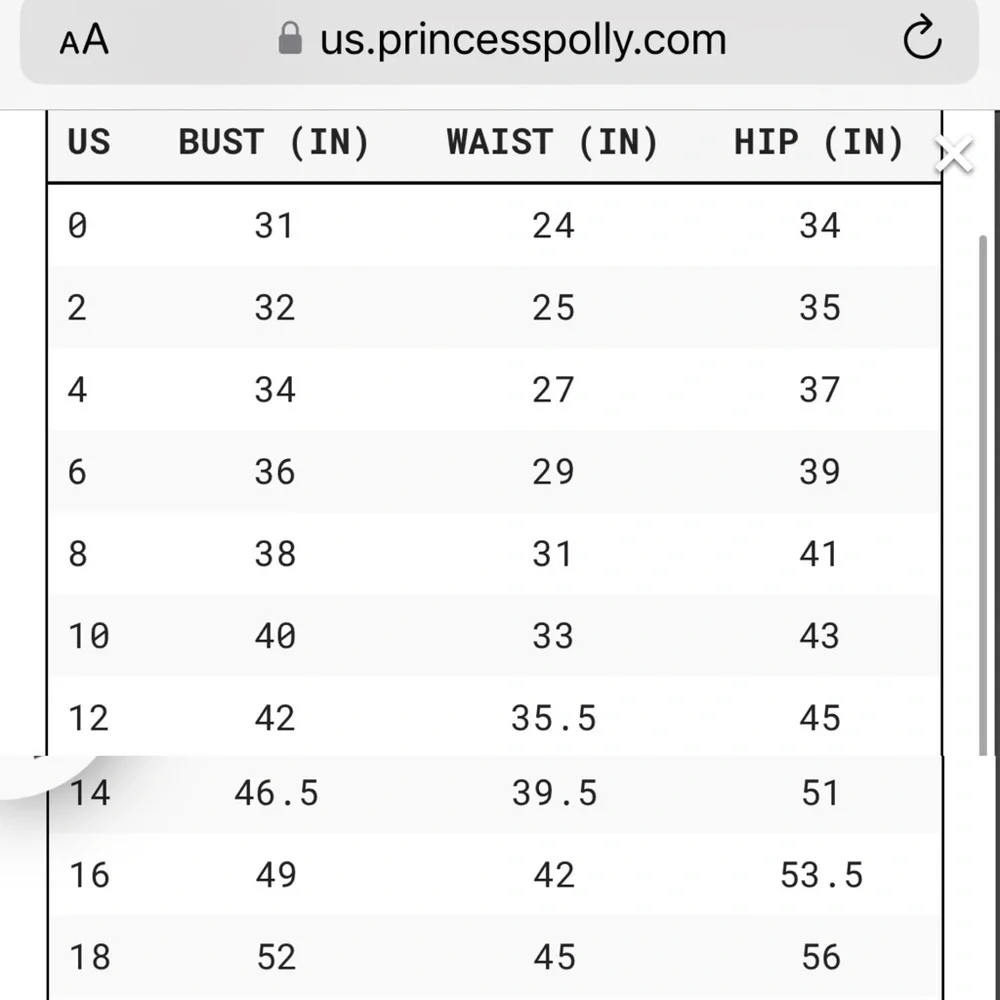This screenshot has height=1000, width=1000.
Task: Click the US column header
Action: coord(89,142)
